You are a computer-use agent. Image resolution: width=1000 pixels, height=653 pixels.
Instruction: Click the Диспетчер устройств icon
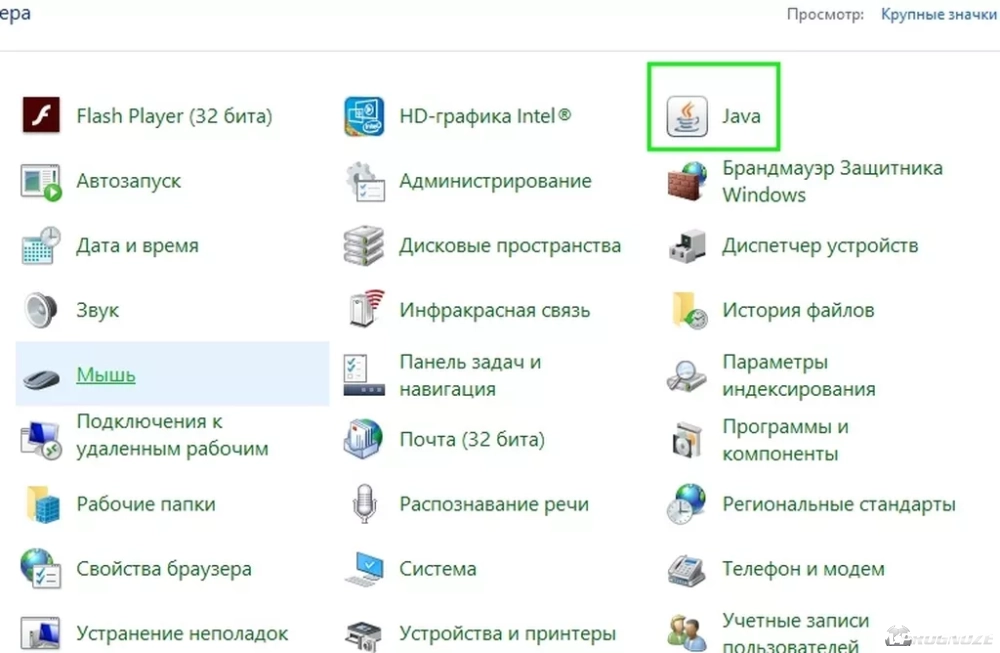[687, 246]
